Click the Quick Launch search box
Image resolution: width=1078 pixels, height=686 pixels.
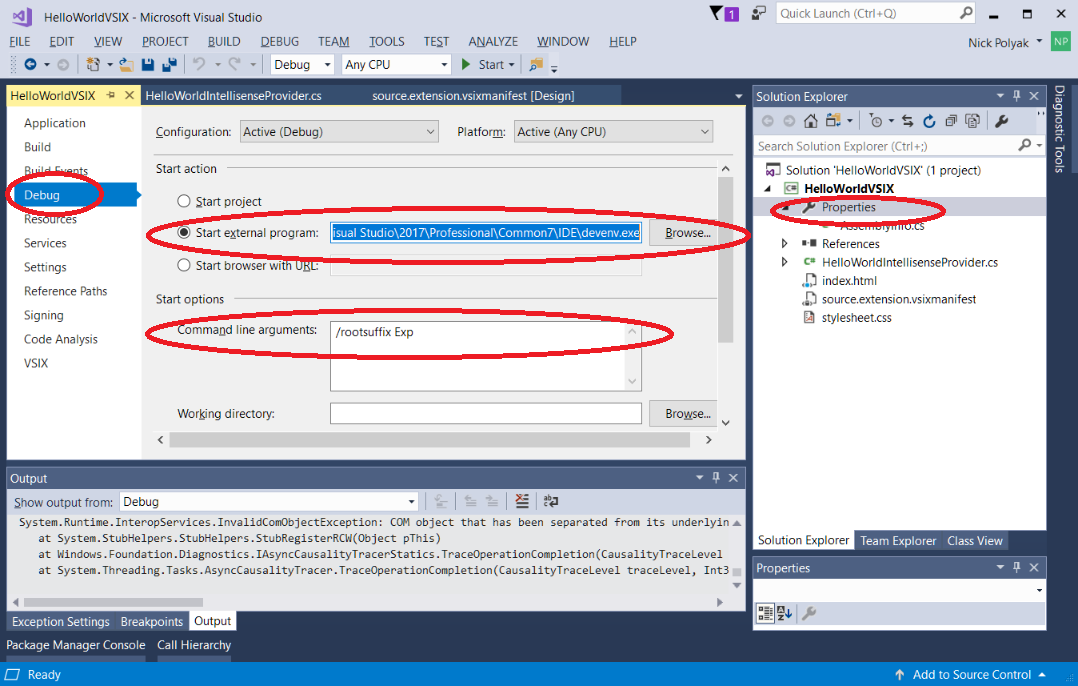pyautogui.click(x=877, y=13)
